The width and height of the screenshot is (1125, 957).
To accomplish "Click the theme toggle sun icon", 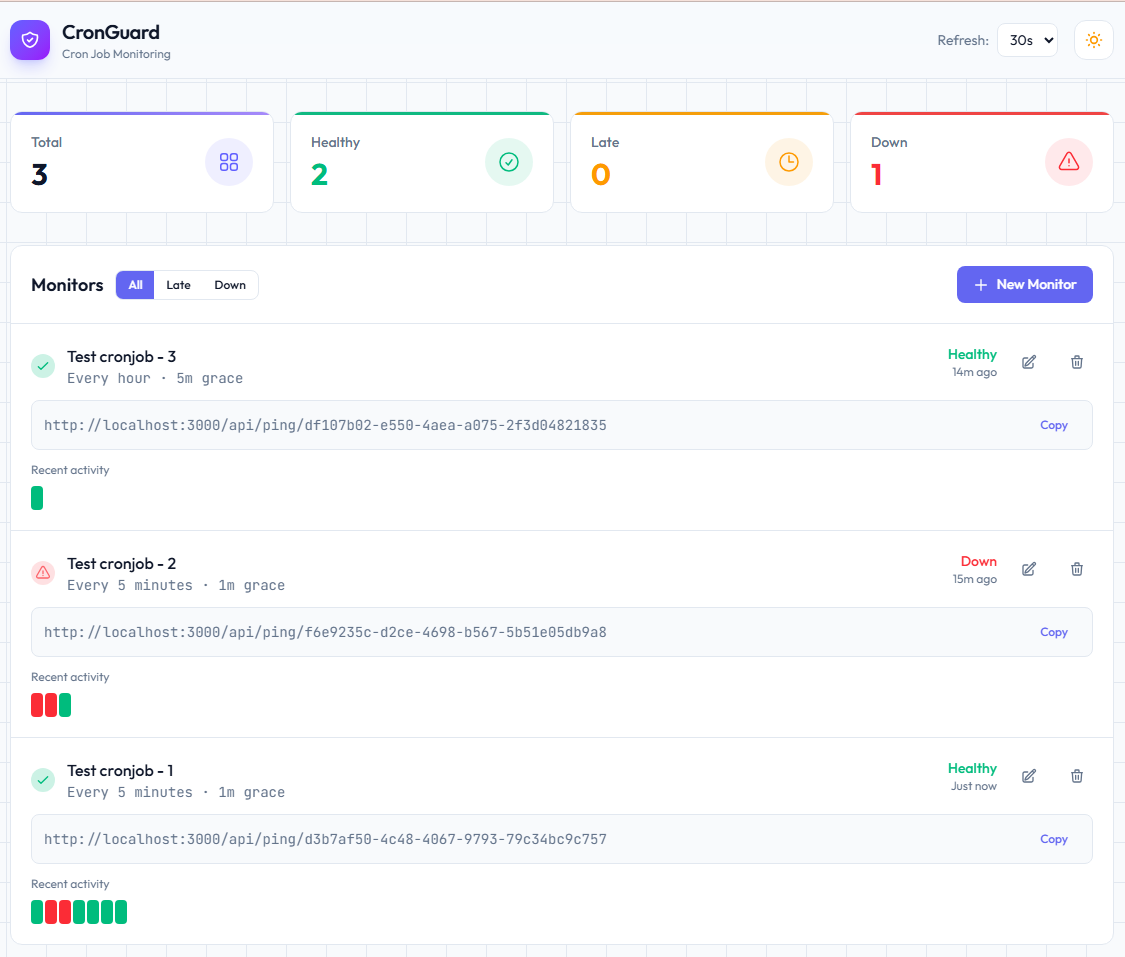I will 1093,40.
